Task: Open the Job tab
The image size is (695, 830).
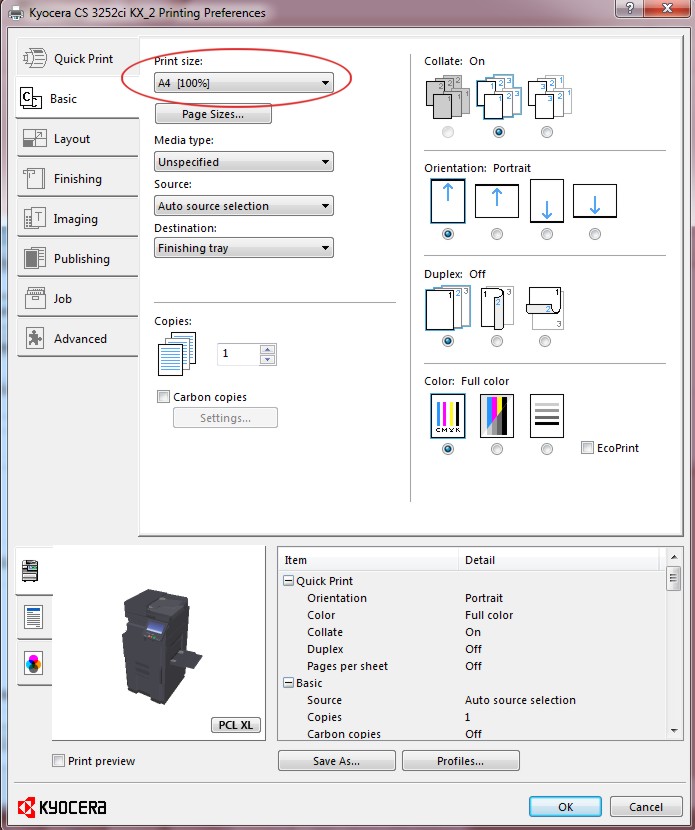Action: point(78,299)
